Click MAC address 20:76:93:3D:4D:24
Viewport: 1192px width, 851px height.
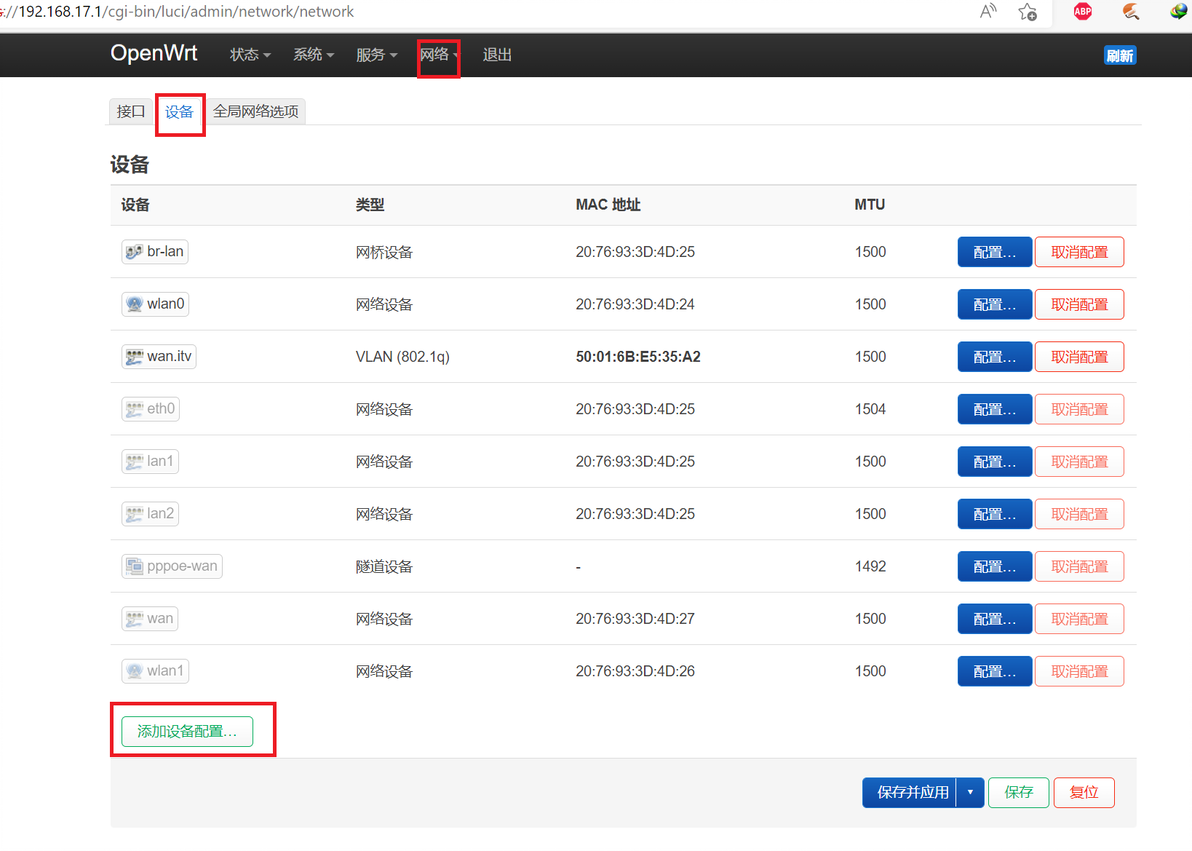pos(635,304)
